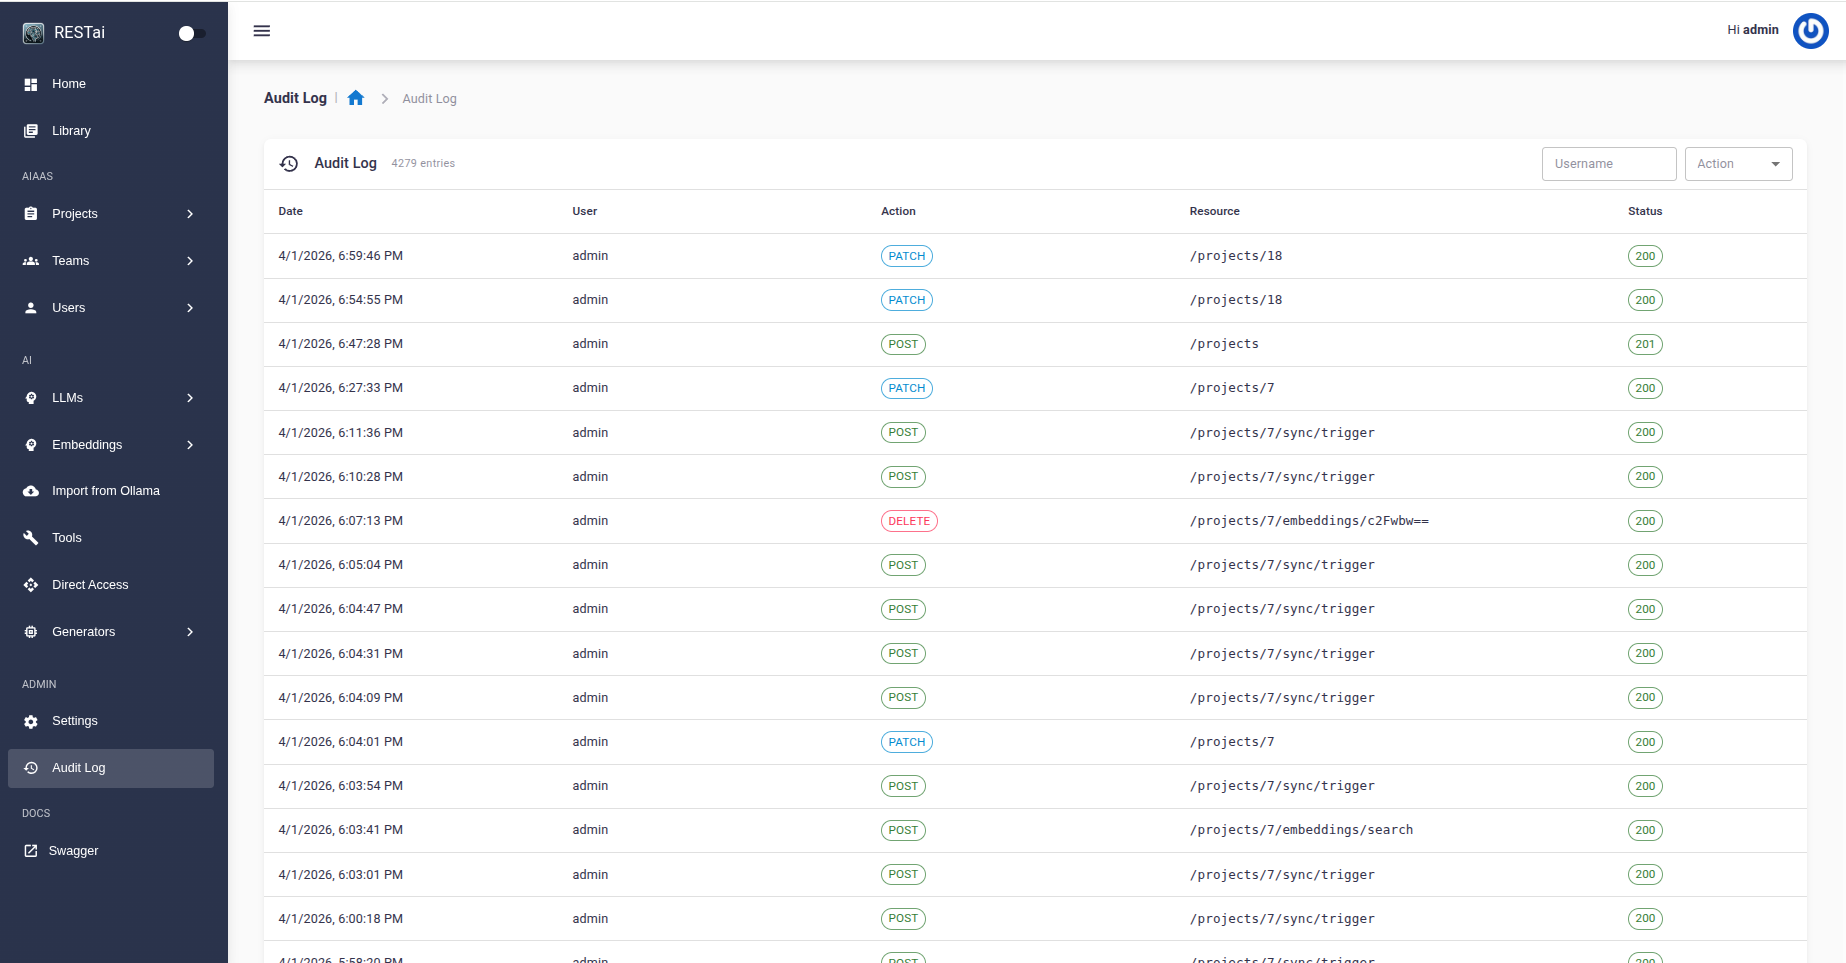Click the PATCH badge at 6:04:01 PM
Viewport: 1846px width, 963px height.
907,742
